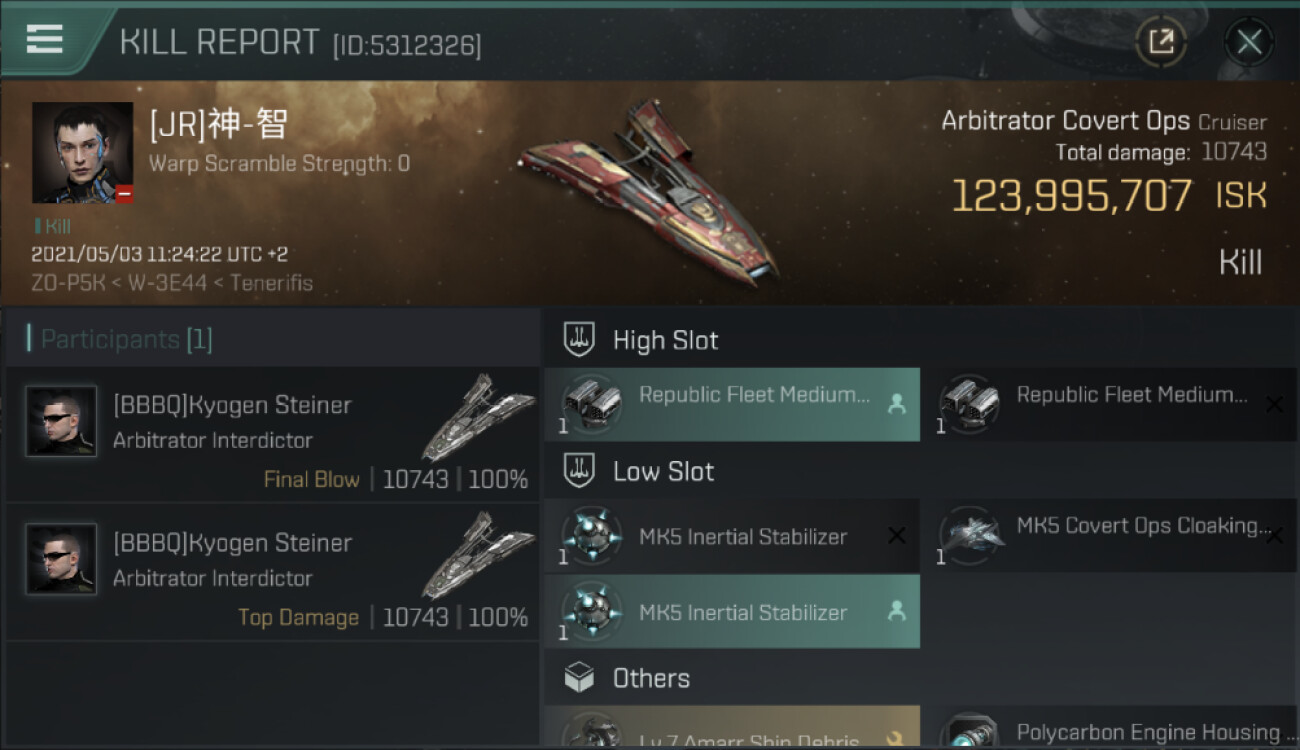Click the High Slot section header
Screen dimensions: 1300x750
click(x=665, y=340)
